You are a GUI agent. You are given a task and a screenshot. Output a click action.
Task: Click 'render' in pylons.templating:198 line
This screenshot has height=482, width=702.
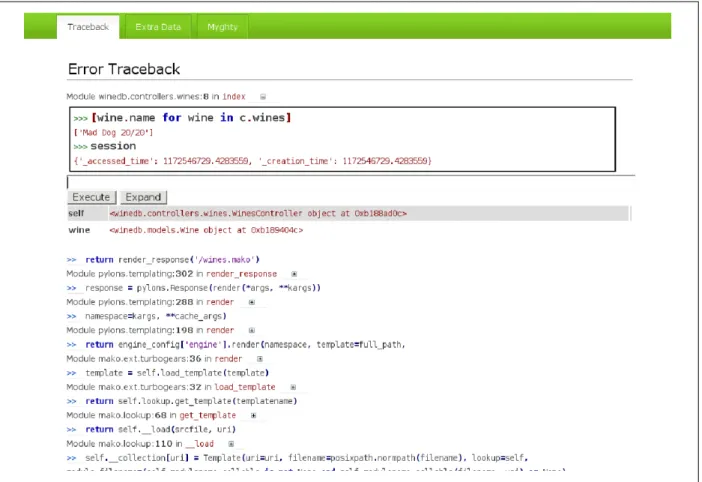coord(220,330)
